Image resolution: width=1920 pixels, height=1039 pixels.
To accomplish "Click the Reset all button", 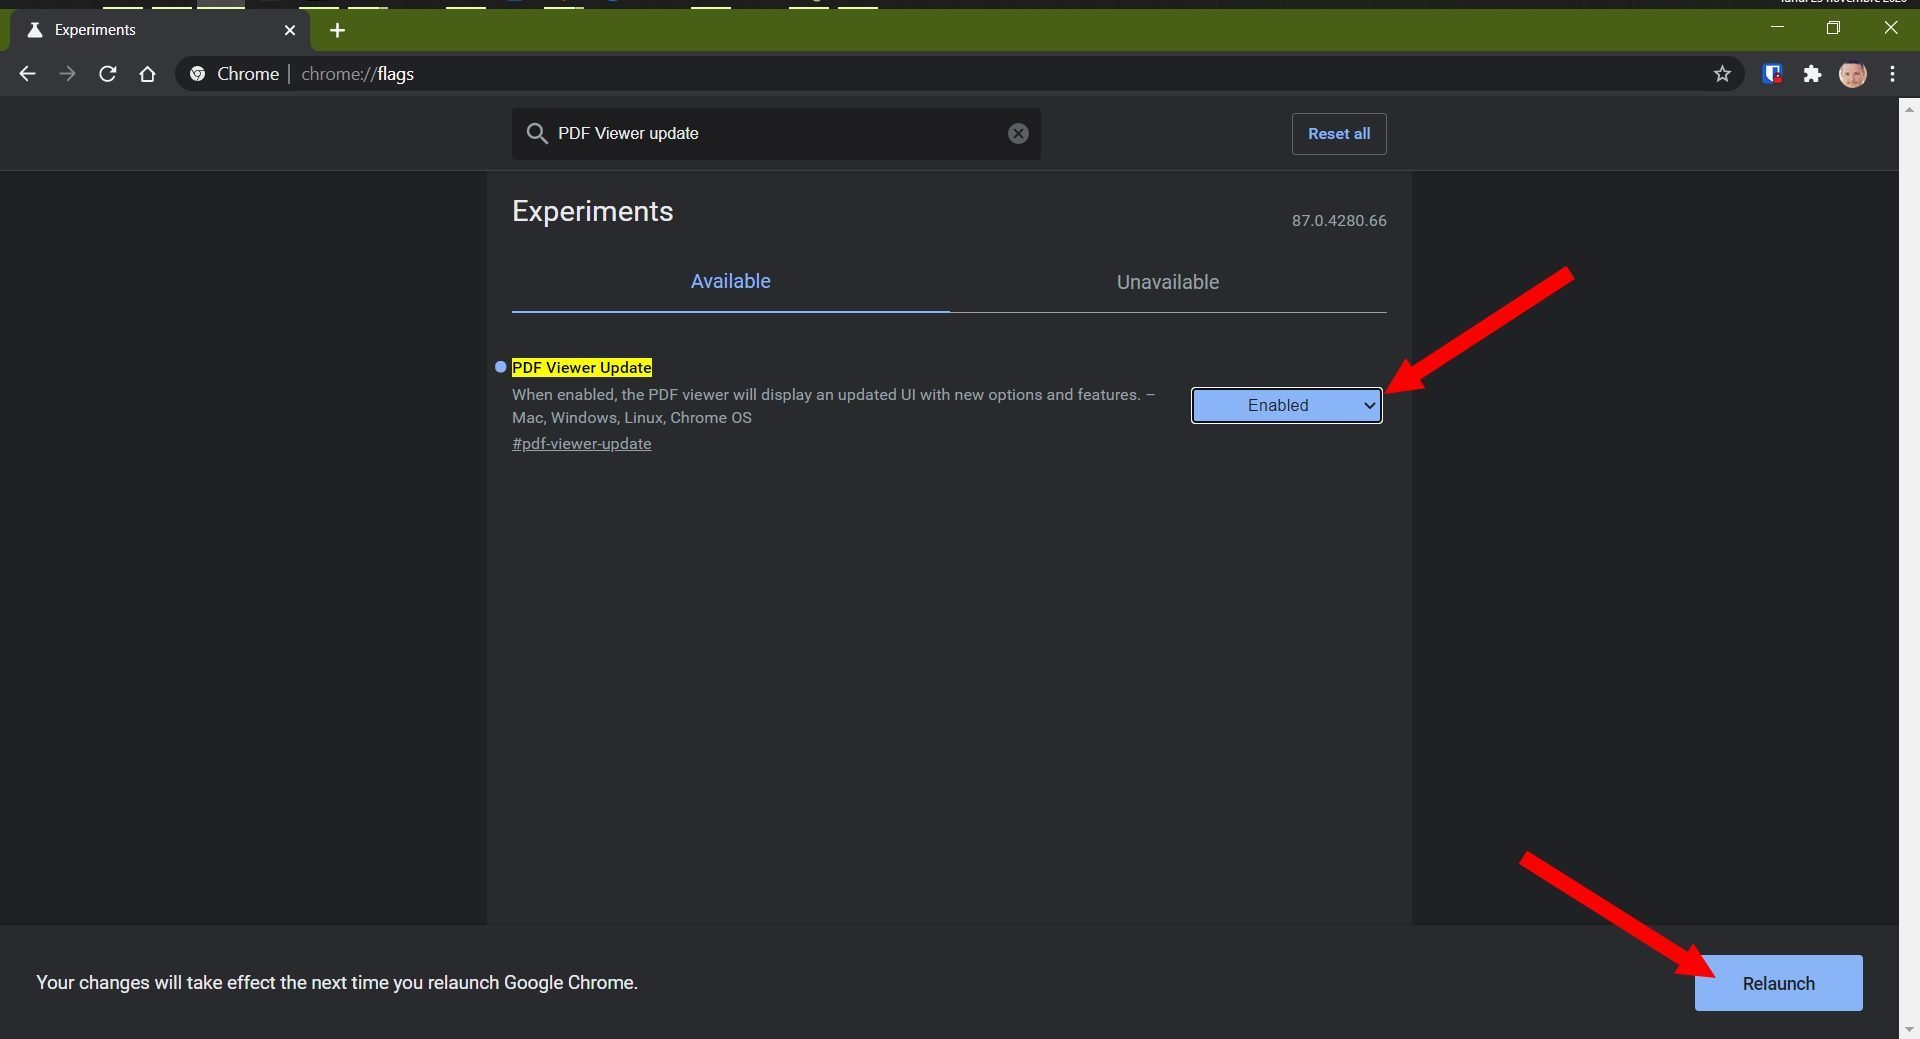I will coord(1339,134).
